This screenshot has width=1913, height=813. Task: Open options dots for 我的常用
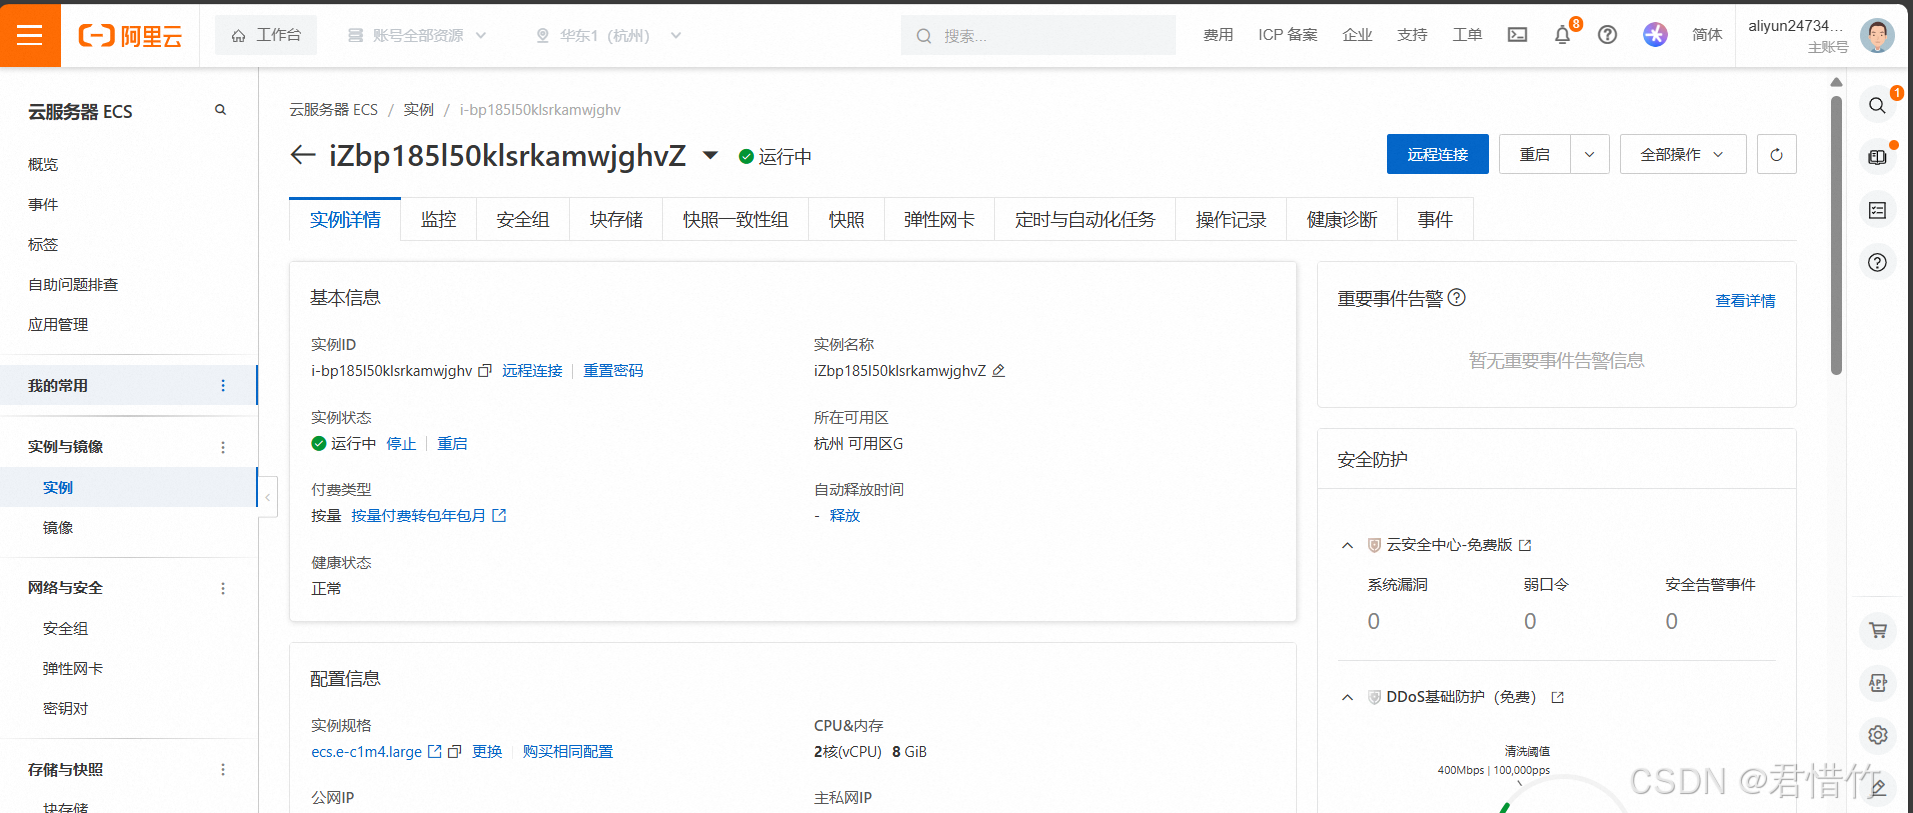tap(223, 386)
